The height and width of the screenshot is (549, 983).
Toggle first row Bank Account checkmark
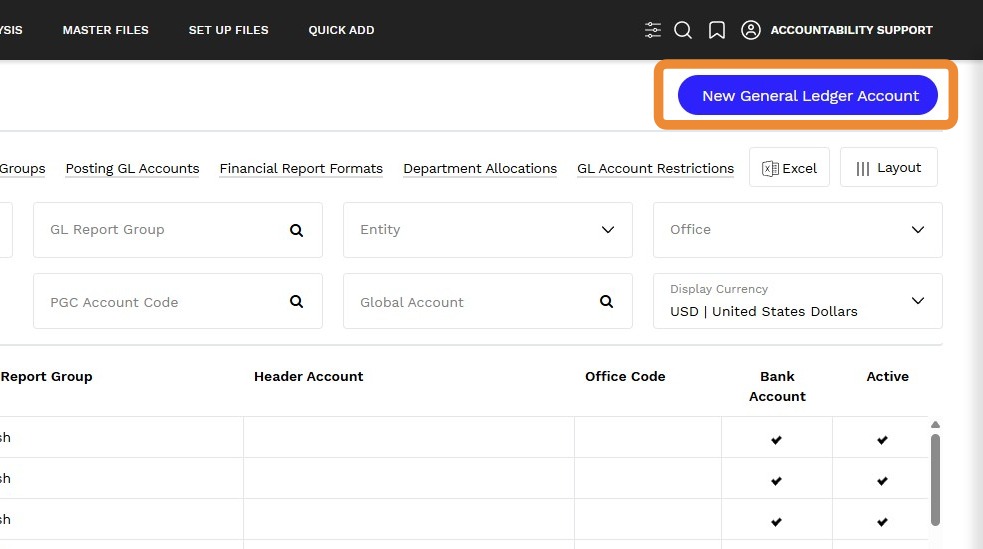(x=776, y=439)
